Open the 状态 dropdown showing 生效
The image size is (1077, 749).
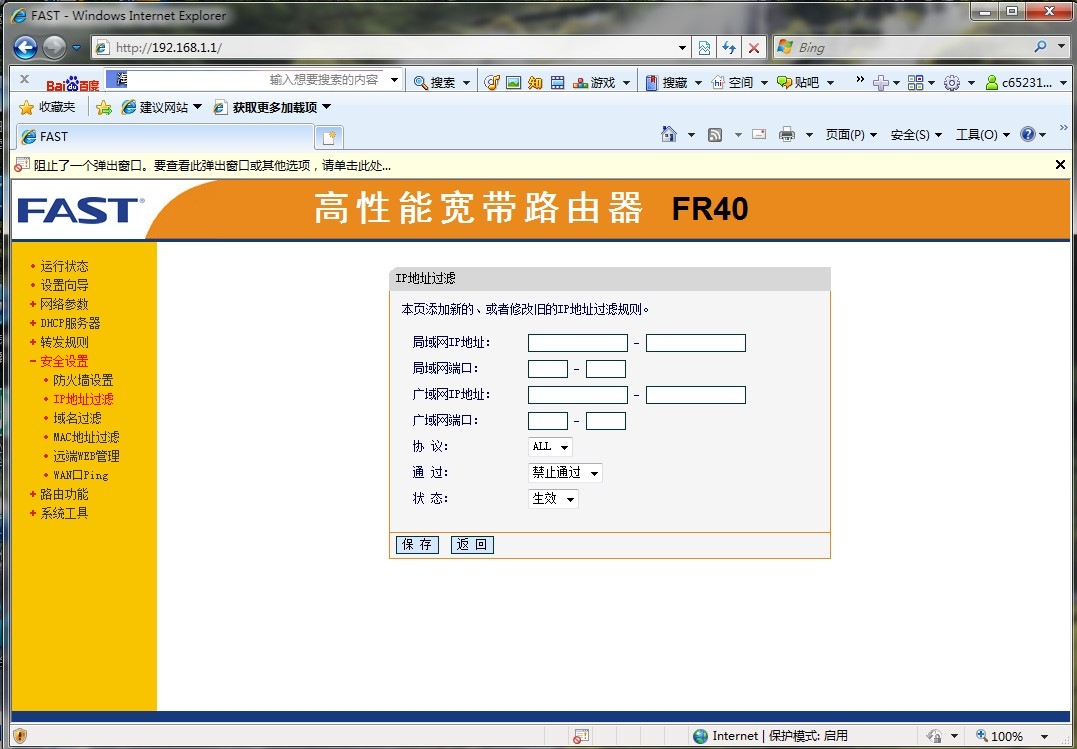pyautogui.click(x=553, y=499)
